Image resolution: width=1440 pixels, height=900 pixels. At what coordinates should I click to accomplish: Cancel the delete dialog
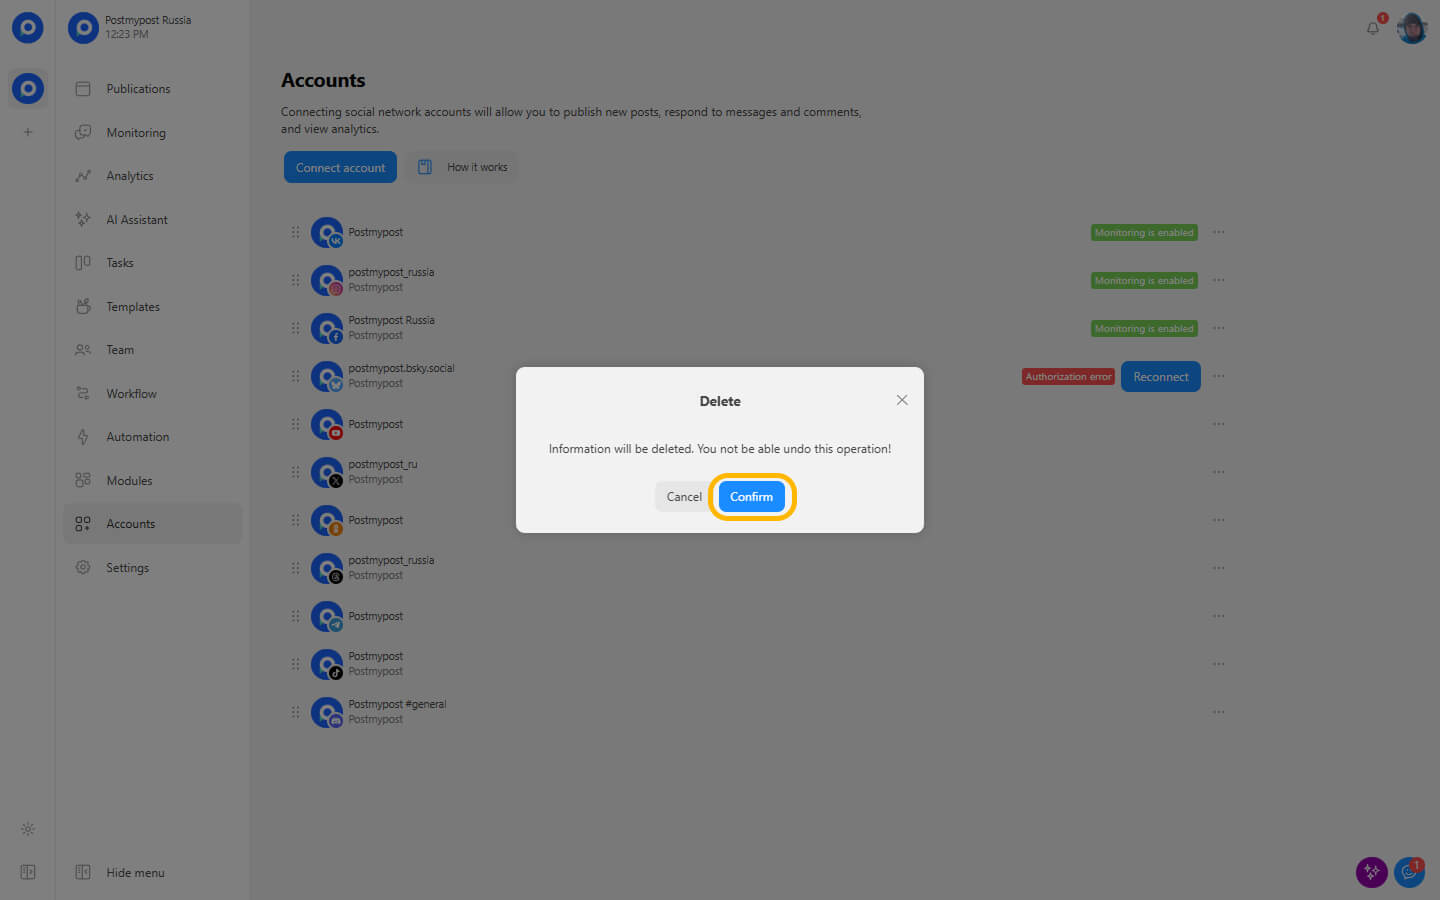pos(684,497)
